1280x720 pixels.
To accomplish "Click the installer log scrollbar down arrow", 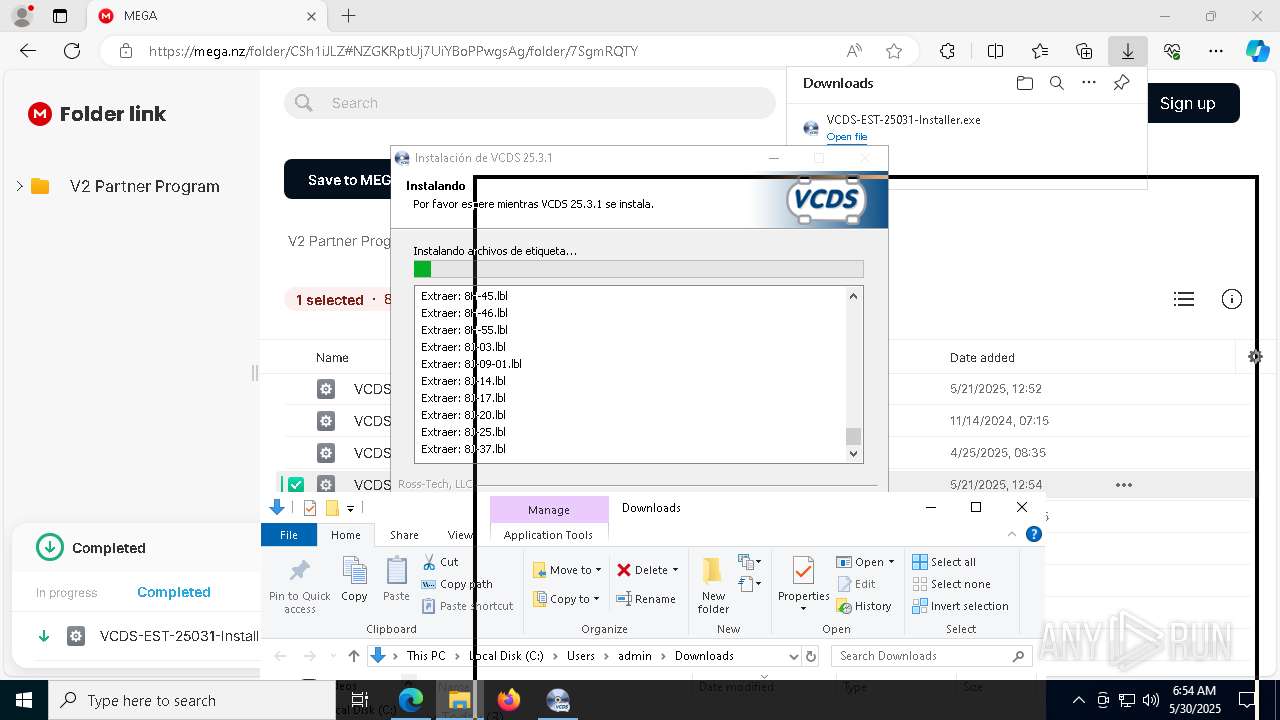I will pyautogui.click(x=853, y=454).
